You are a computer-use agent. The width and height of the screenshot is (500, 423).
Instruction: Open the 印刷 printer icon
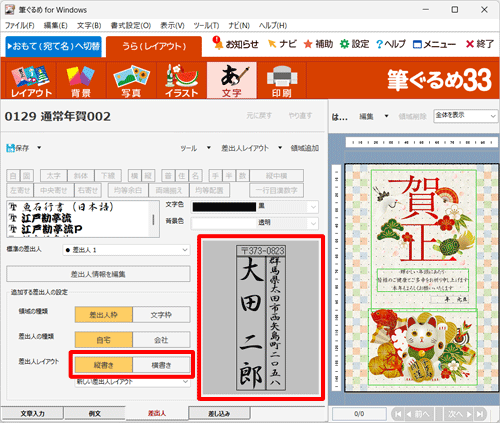pos(282,80)
